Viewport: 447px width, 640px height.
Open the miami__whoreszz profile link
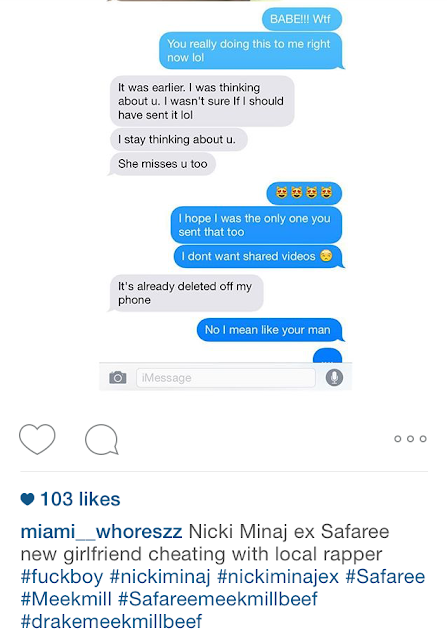pos(101,532)
